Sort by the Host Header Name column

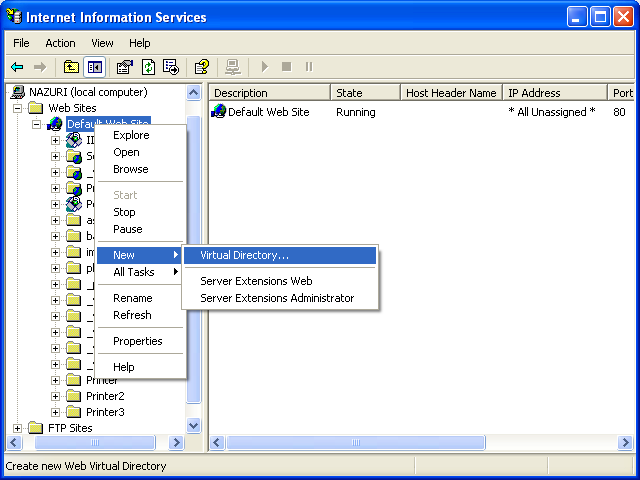451,93
